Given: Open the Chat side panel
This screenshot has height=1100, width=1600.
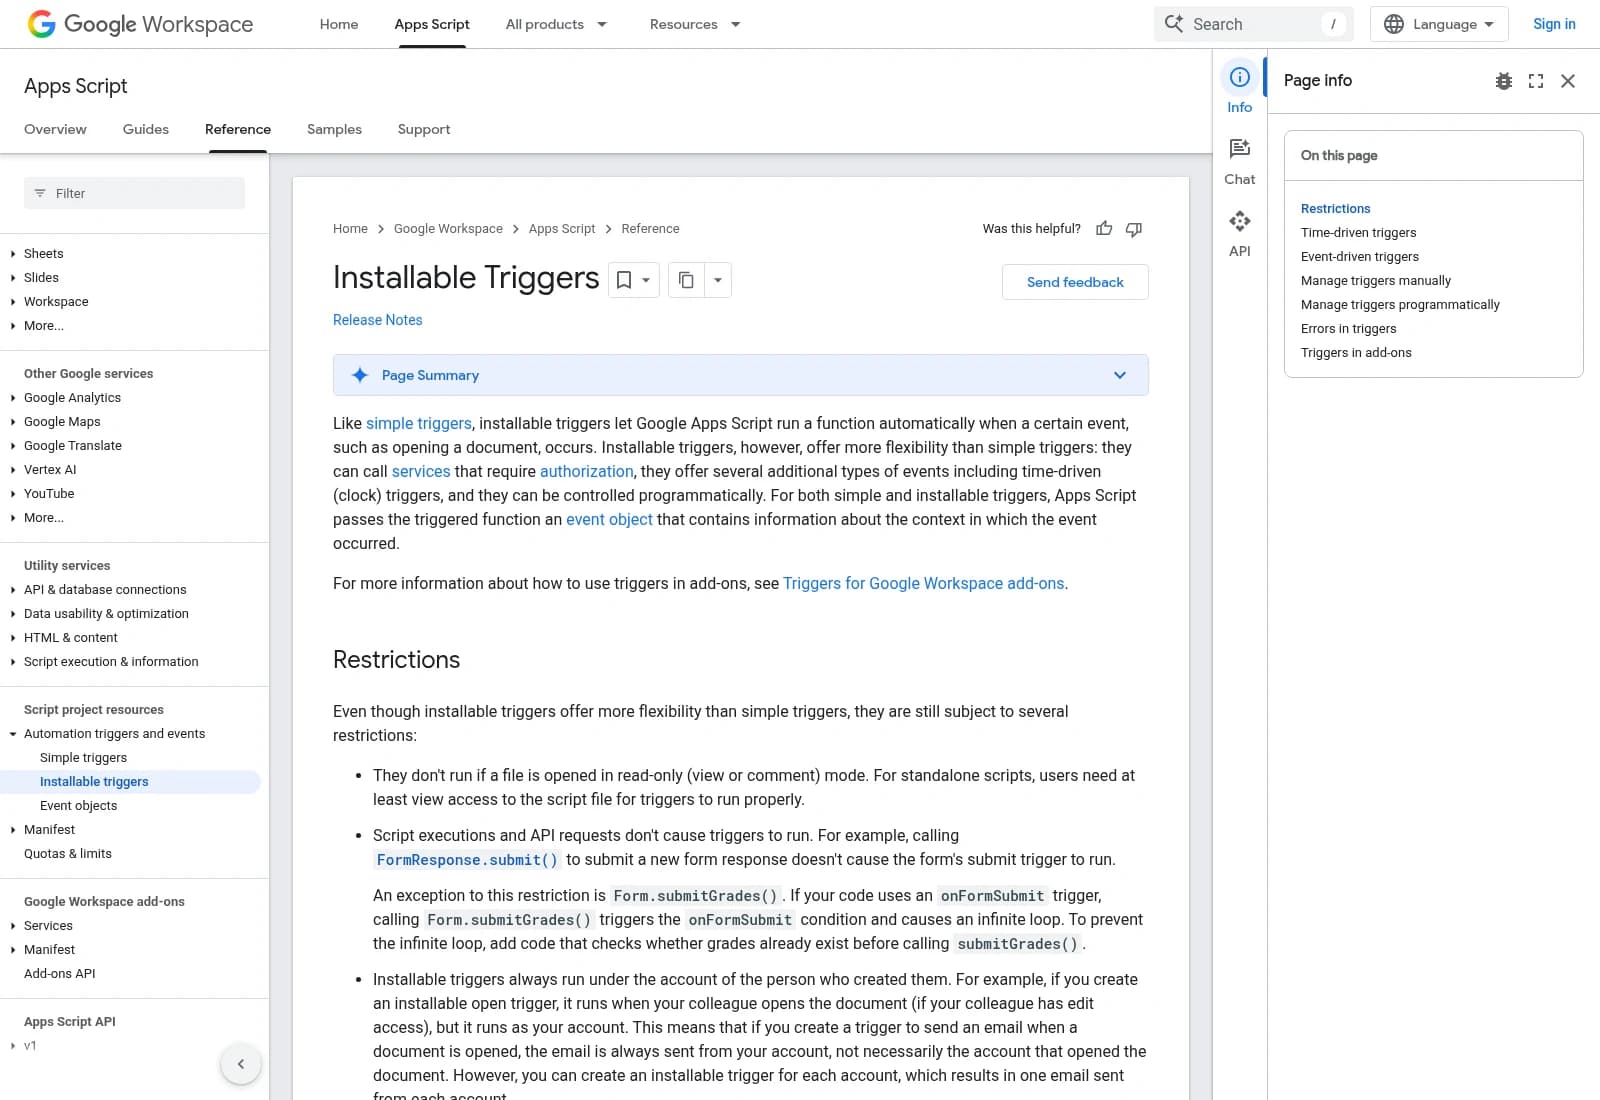Looking at the screenshot, I should (1240, 162).
